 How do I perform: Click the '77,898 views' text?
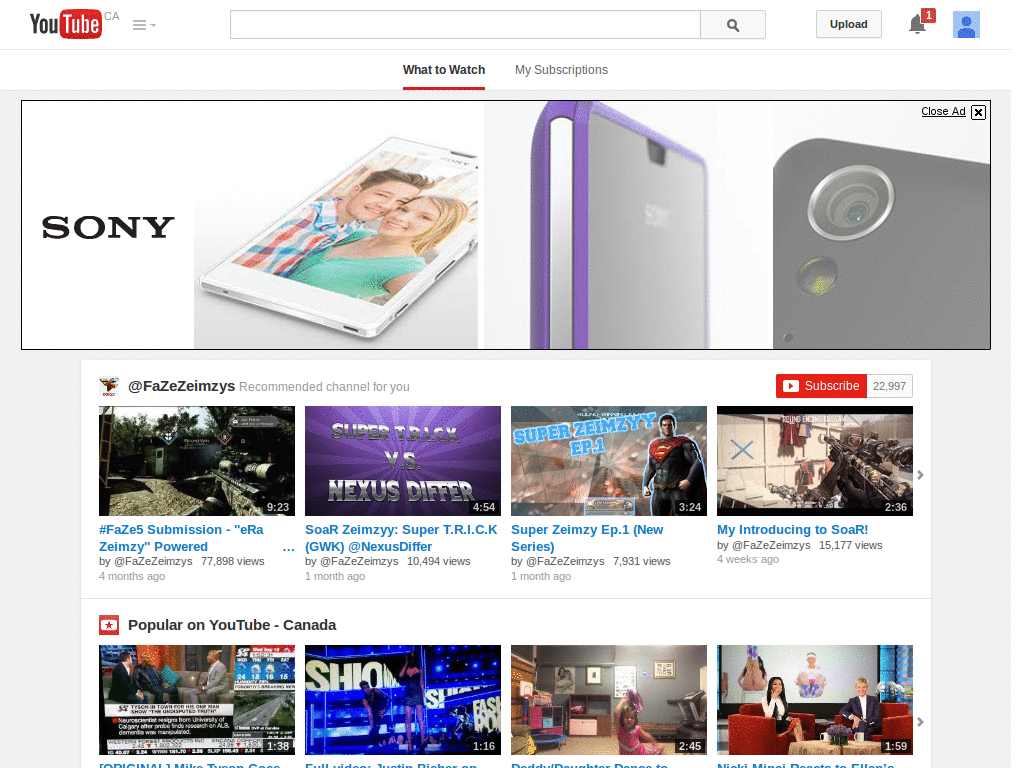[232, 561]
